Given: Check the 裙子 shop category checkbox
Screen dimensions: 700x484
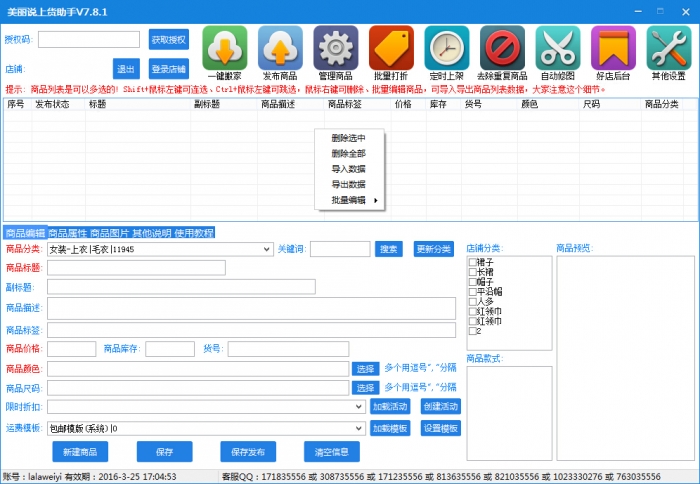Looking at the screenshot, I should pos(472,263).
